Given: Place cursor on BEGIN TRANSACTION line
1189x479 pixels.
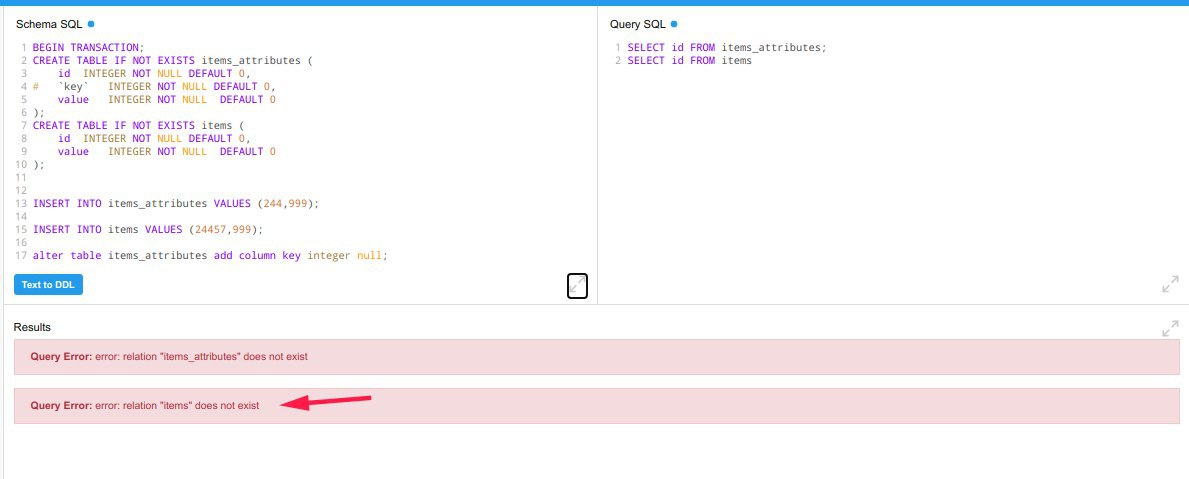Looking at the screenshot, I should (88, 47).
